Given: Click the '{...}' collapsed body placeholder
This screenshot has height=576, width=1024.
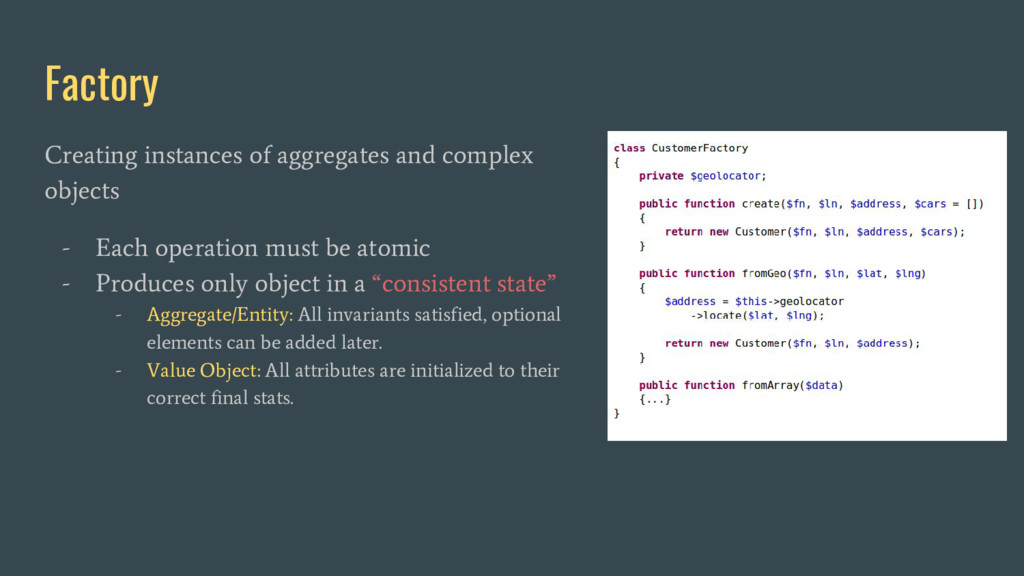Looking at the screenshot, I should click(655, 399).
